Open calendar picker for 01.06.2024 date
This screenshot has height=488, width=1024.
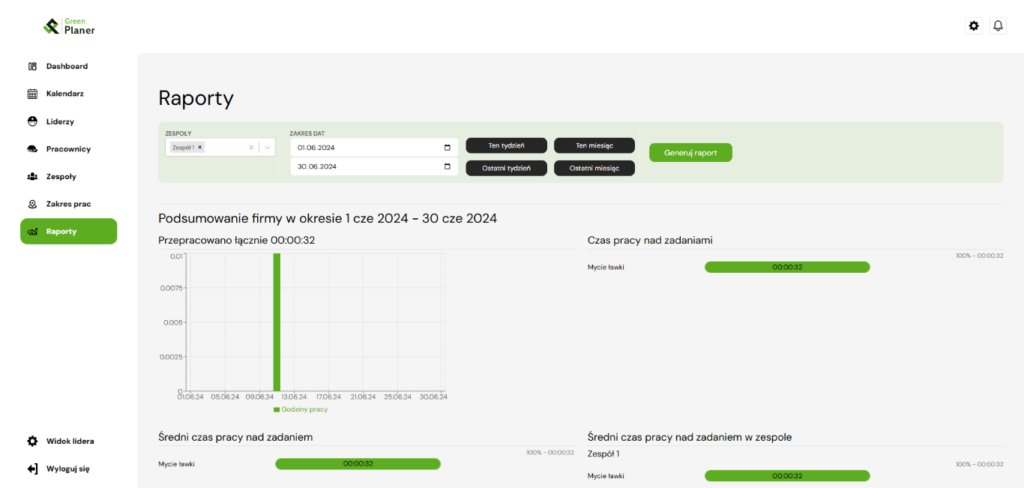coord(447,148)
